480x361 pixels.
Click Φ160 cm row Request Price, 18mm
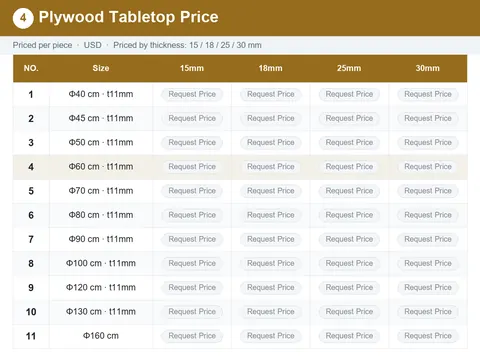[271, 336]
